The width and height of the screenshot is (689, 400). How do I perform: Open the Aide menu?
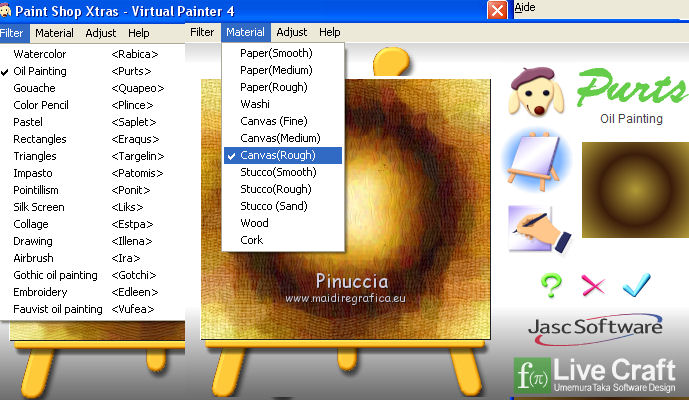[x=525, y=7]
